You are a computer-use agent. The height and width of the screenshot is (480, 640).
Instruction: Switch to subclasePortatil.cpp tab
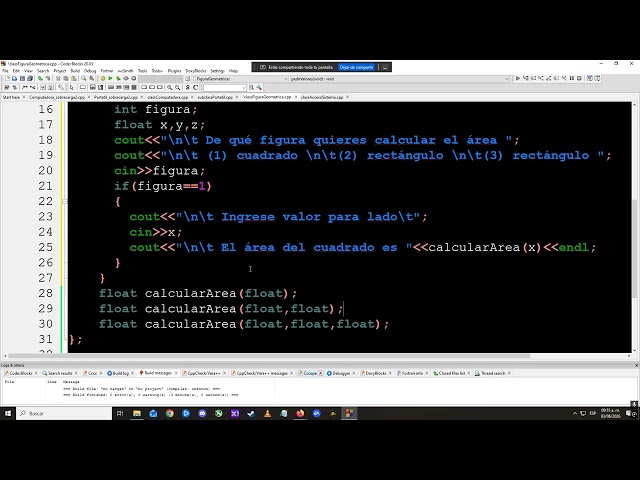coord(215,97)
